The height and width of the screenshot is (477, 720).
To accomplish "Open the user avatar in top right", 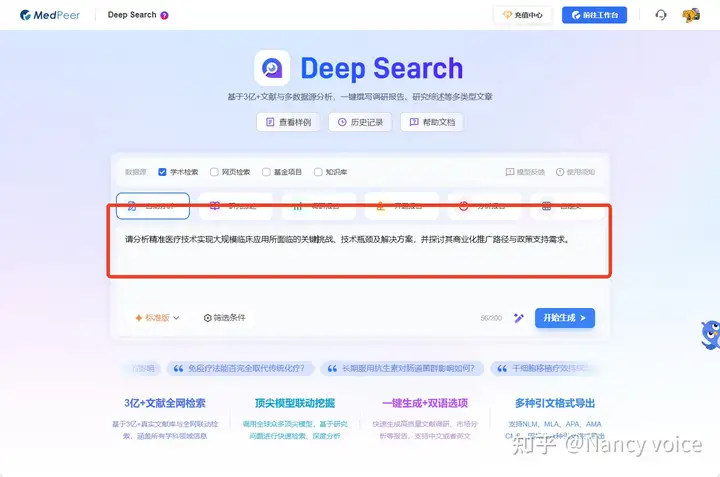I will point(691,15).
